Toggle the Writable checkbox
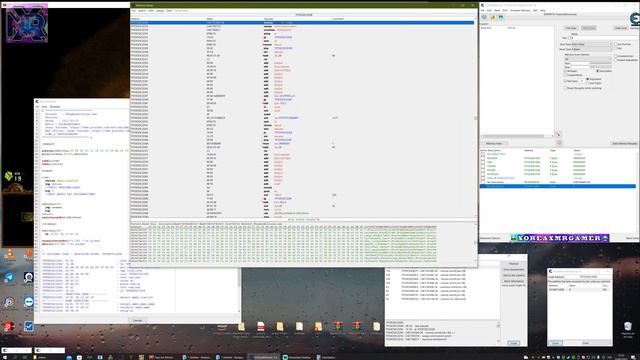 tap(566, 71)
